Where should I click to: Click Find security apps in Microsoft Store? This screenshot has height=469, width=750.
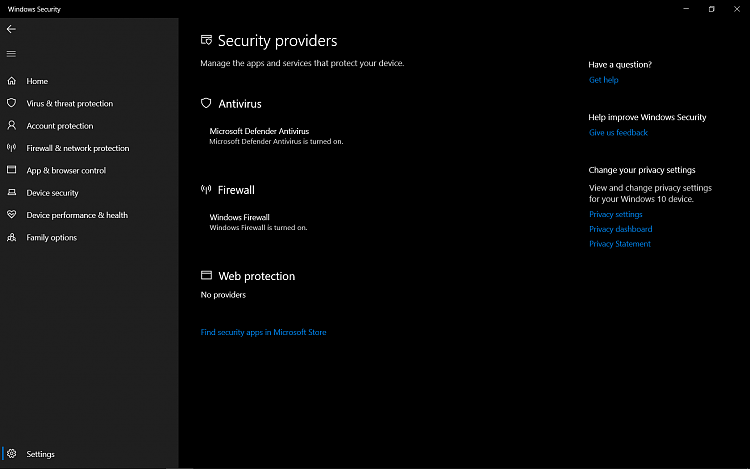(263, 332)
